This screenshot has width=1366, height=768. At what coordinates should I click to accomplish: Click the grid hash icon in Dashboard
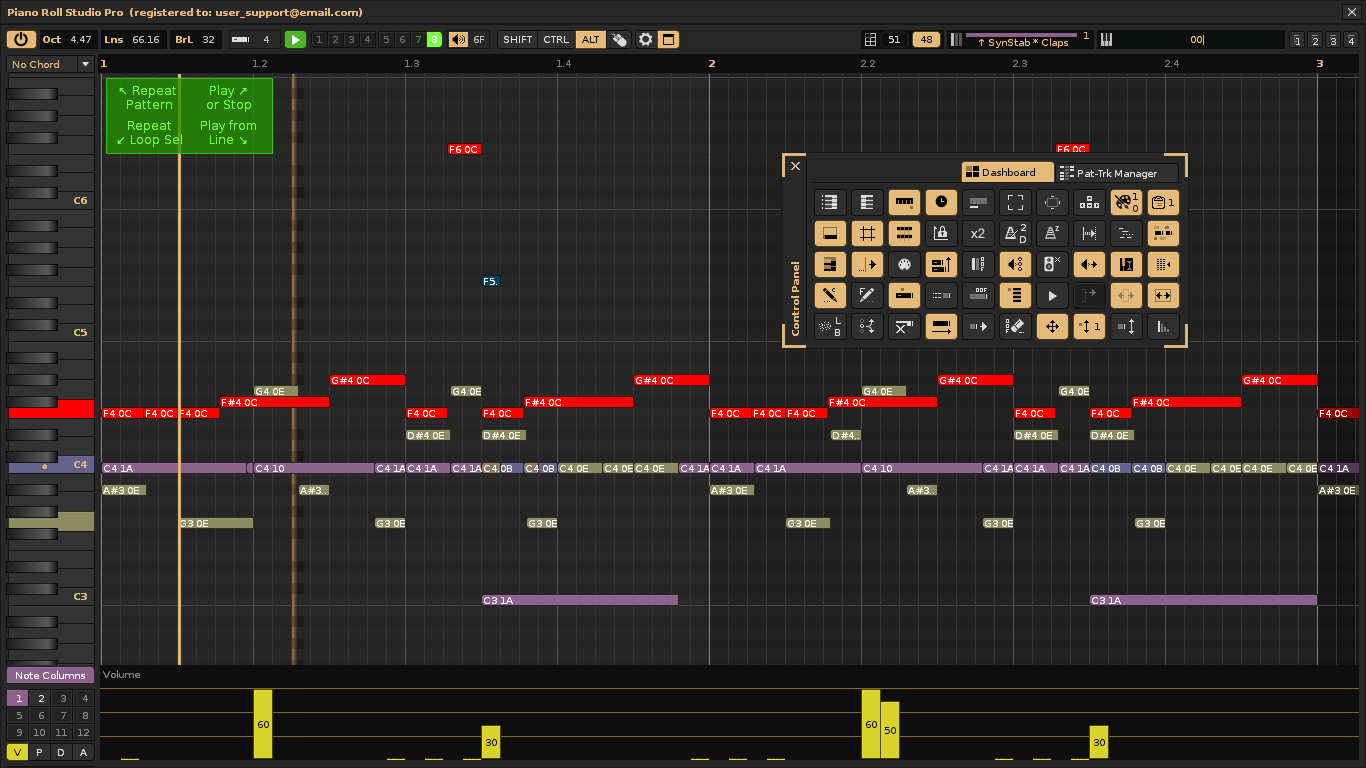tap(867, 234)
